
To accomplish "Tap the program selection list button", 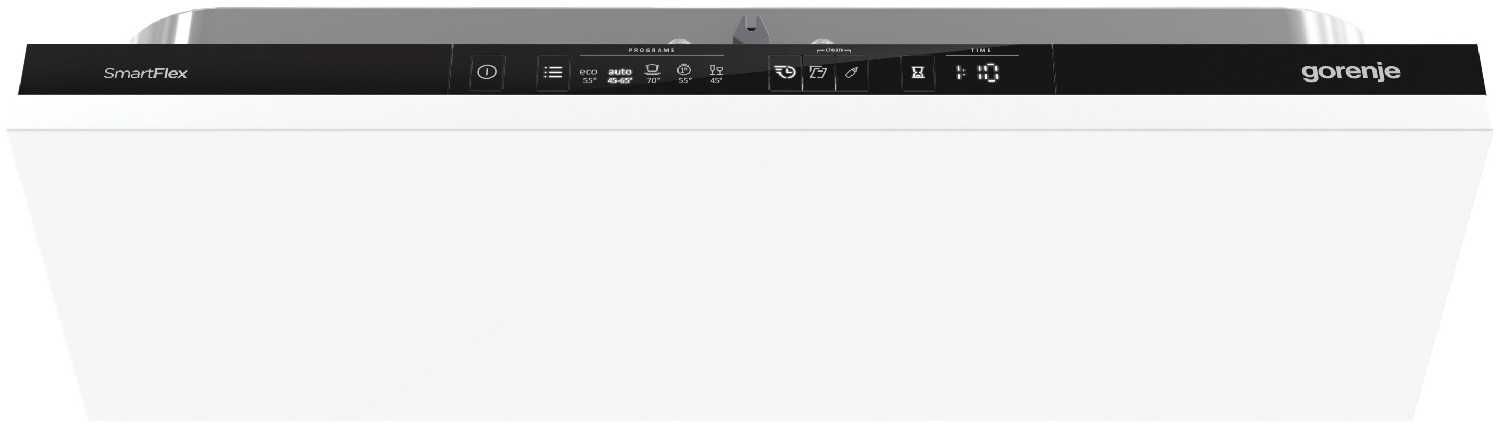I will pyautogui.click(x=552, y=73).
